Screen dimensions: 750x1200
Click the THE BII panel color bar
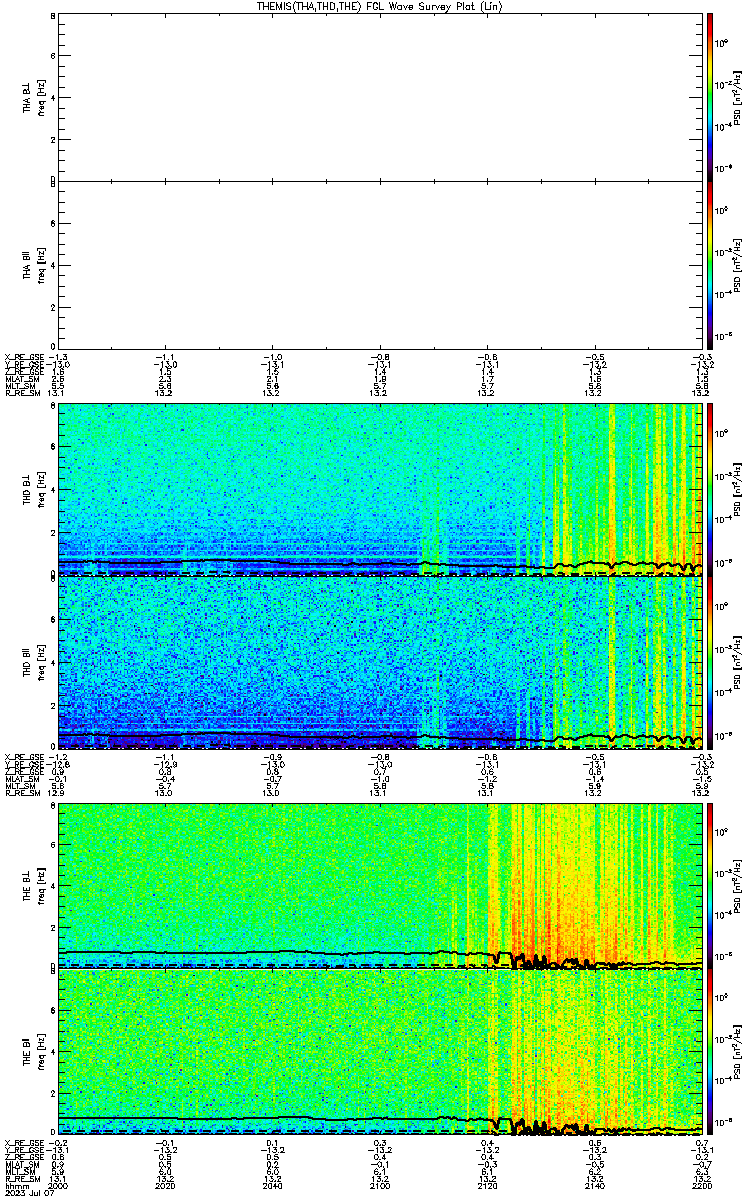pos(710,1051)
